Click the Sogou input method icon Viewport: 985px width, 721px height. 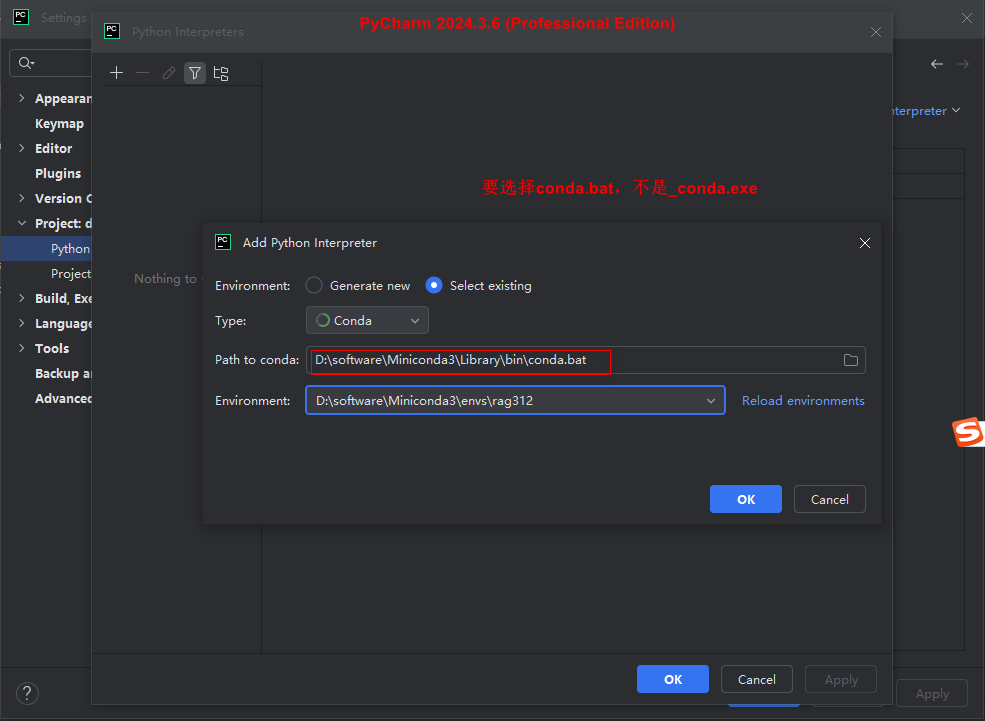(968, 432)
